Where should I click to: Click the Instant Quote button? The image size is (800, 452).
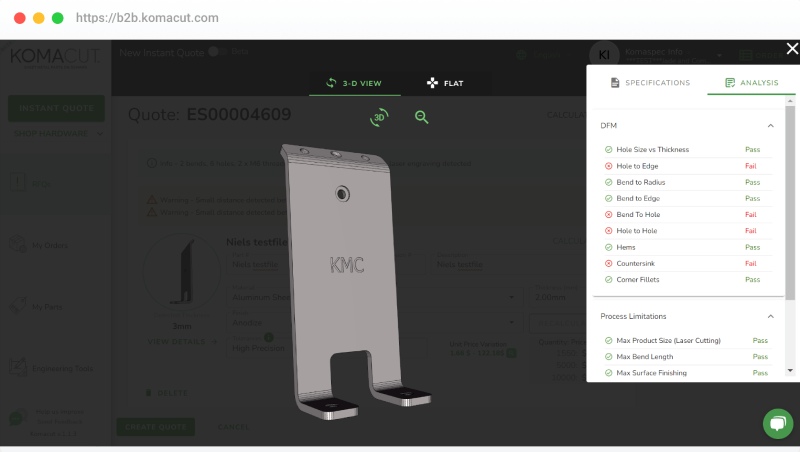tap(56, 108)
